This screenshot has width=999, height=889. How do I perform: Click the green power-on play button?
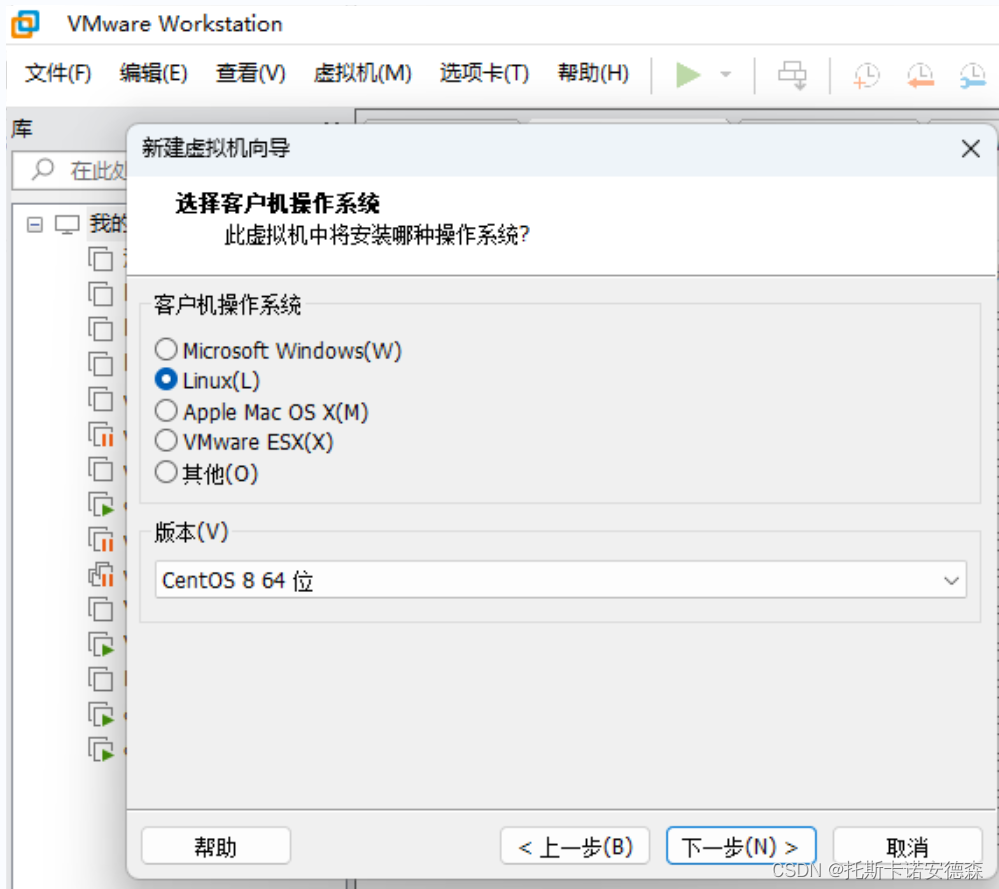coord(688,75)
